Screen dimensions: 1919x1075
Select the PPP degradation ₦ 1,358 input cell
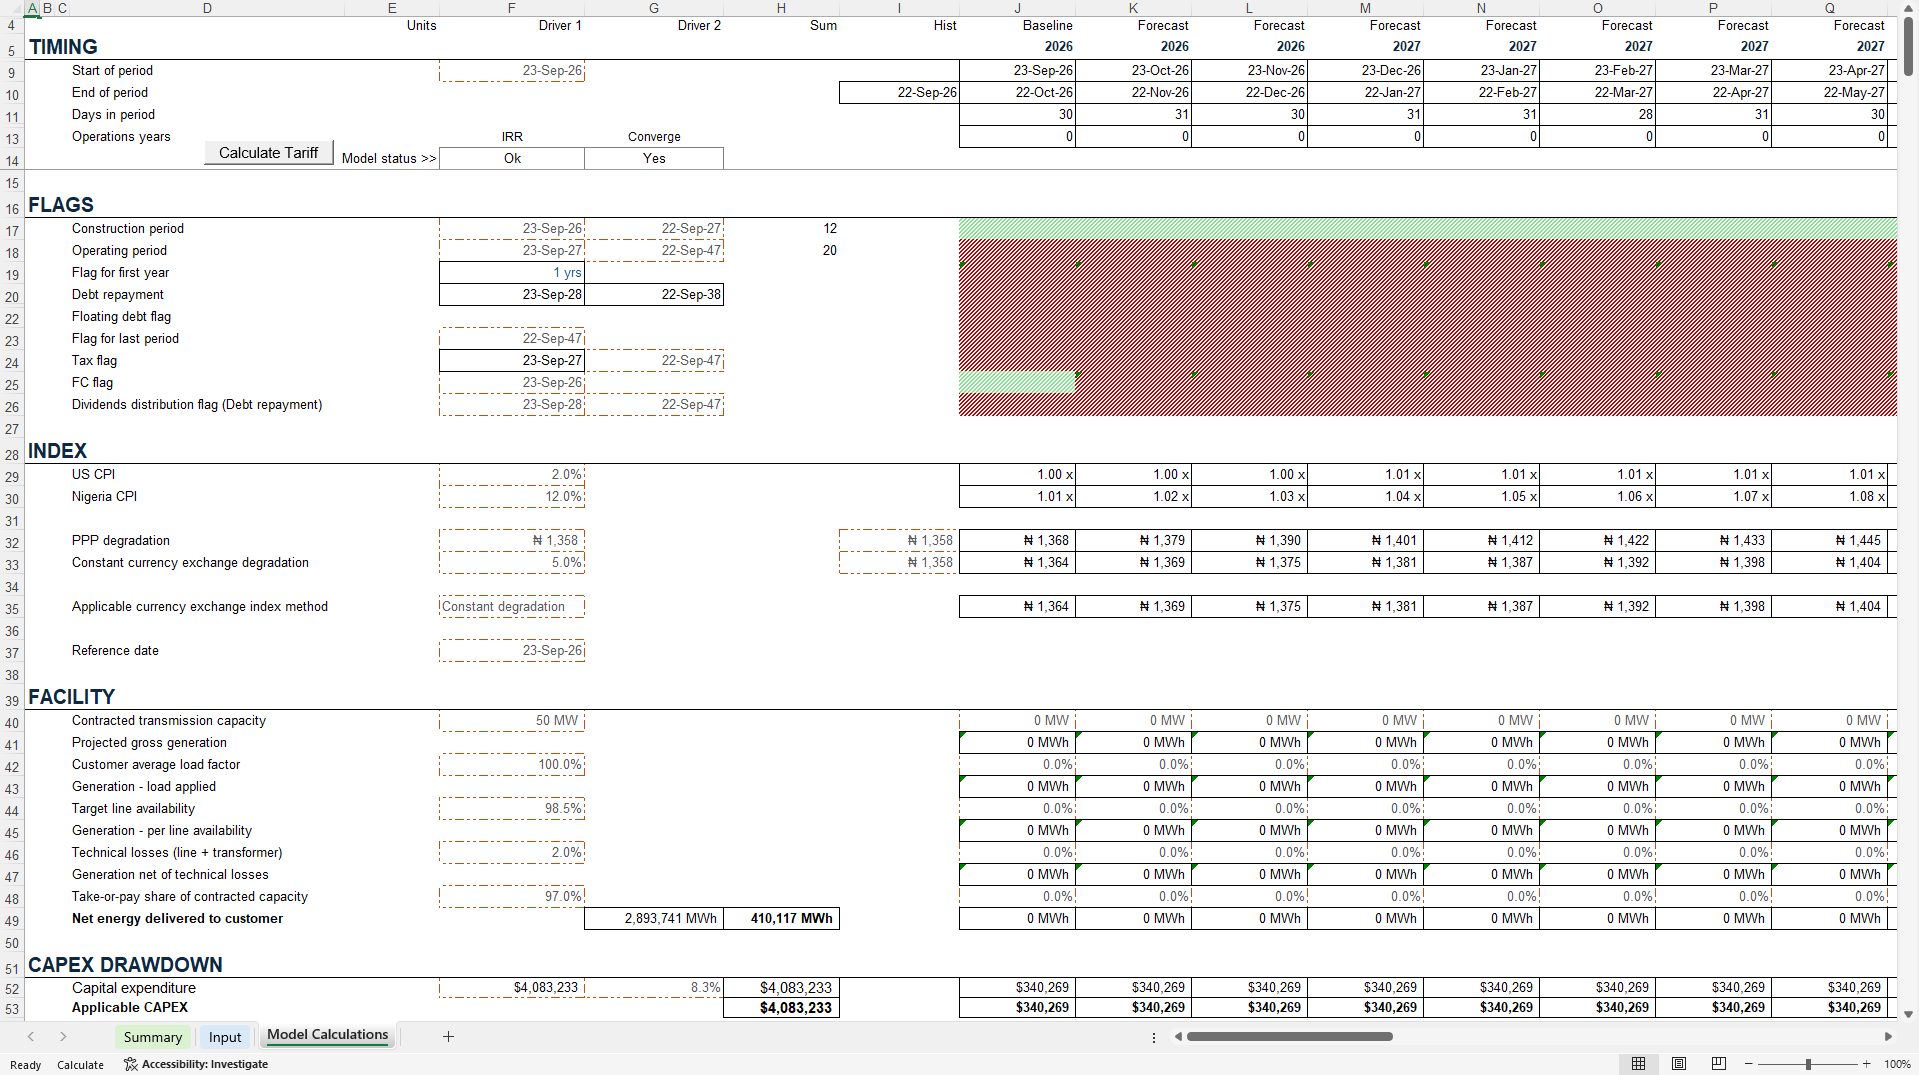[x=512, y=541]
